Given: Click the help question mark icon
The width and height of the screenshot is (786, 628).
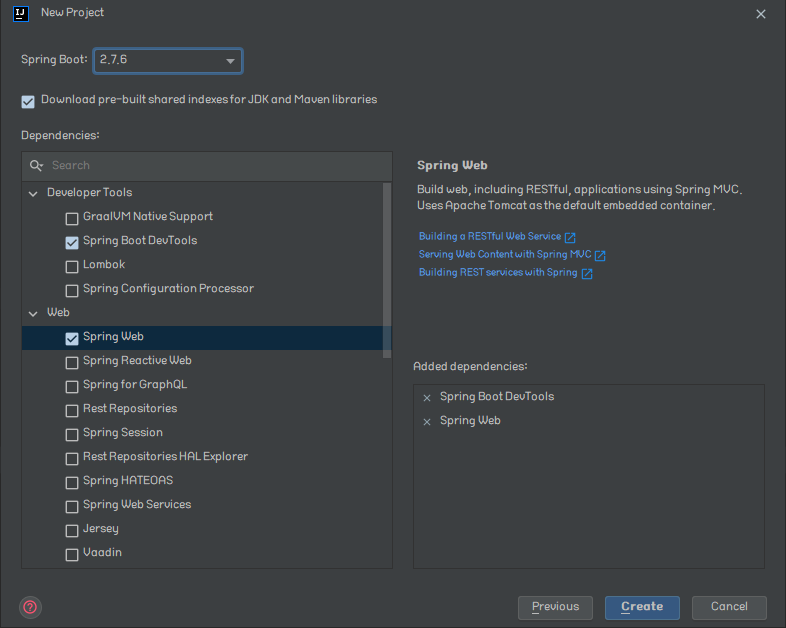Looking at the screenshot, I should (30, 607).
